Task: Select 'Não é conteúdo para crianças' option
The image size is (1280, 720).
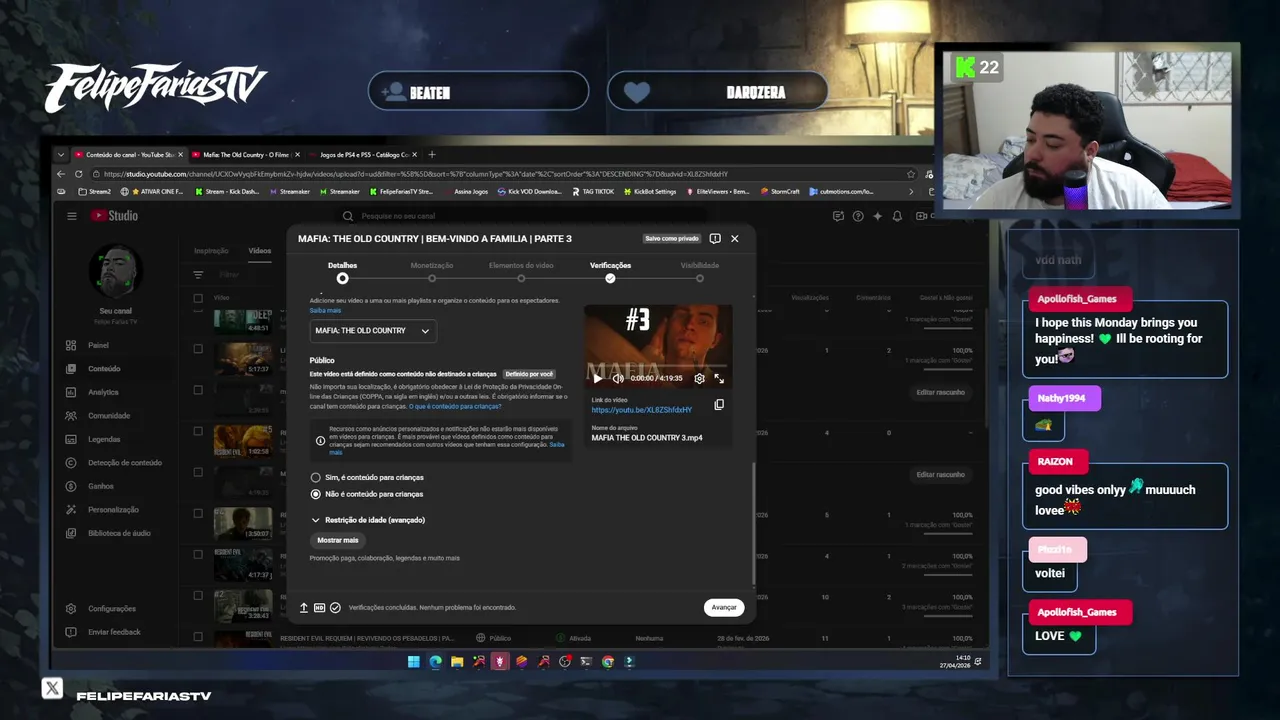Action: point(315,494)
